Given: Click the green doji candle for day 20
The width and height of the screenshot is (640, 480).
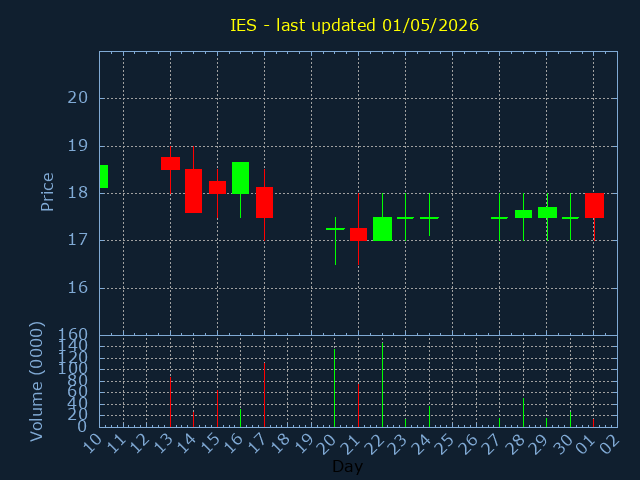Looking at the screenshot, I should pyautogui.click(x=336, y=229).
